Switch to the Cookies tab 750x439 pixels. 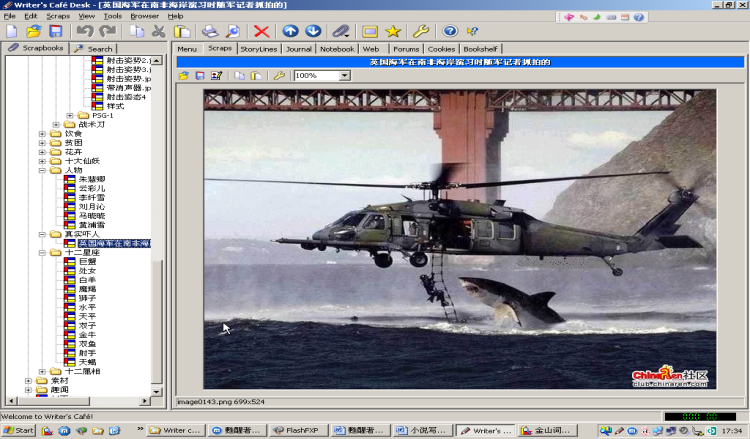(x=441, y=49)
